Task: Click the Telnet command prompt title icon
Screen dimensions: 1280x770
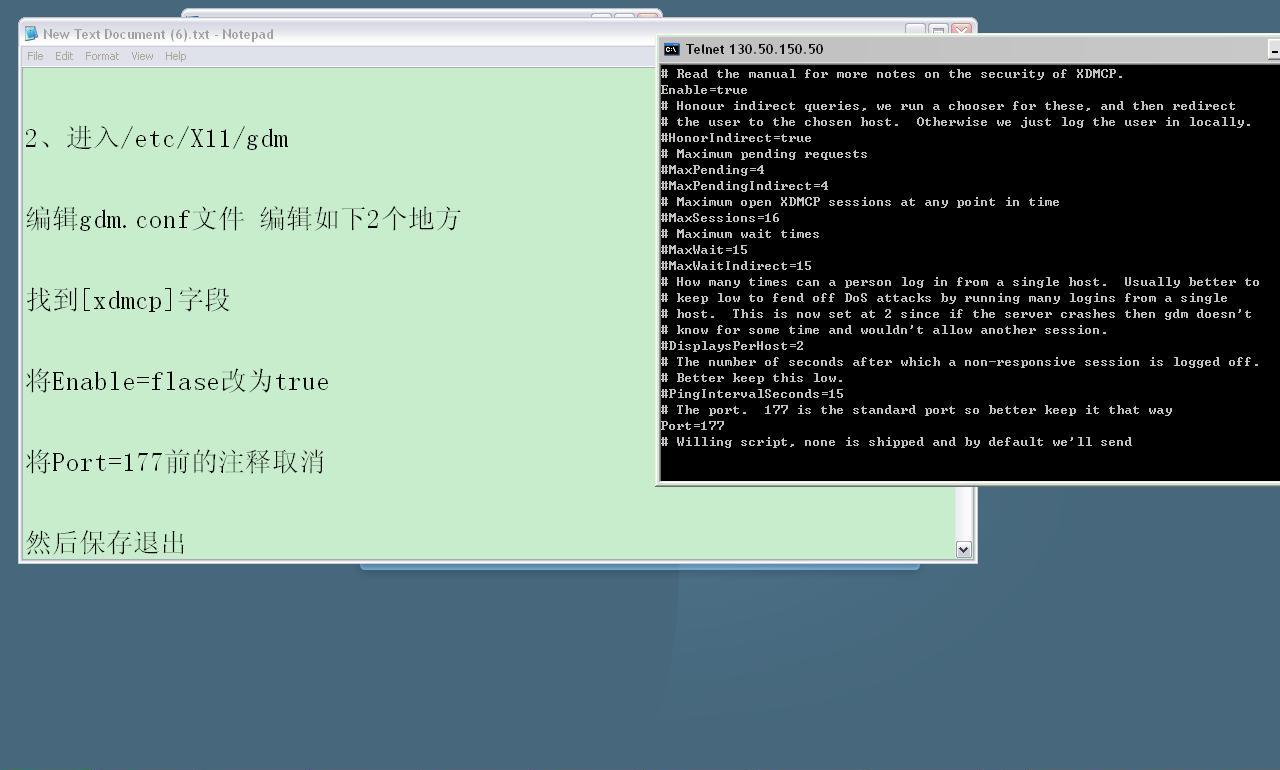Action: (672, 49)
